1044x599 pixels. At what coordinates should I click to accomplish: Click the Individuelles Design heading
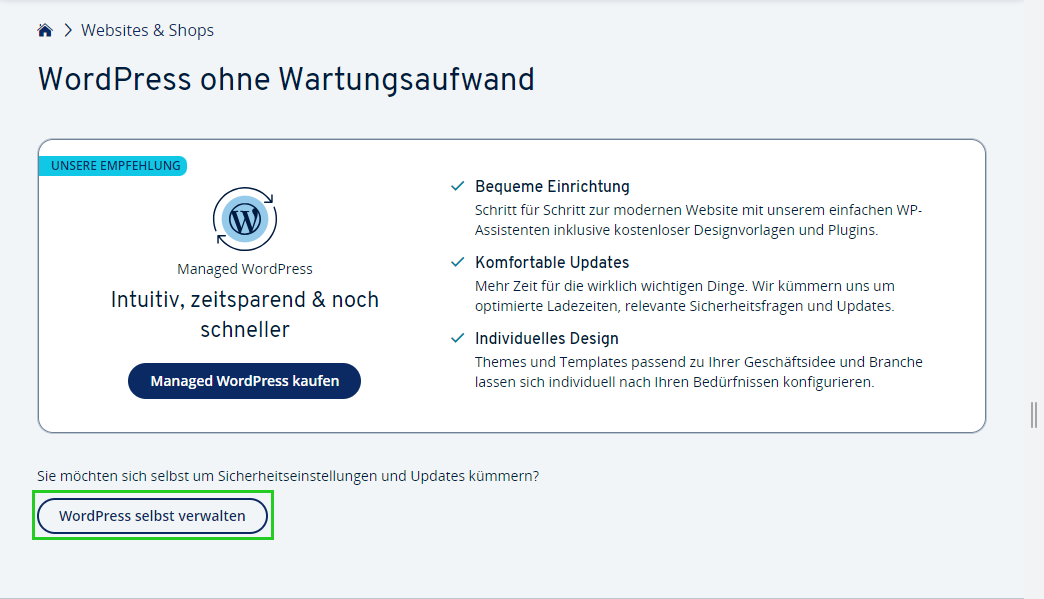pyautogui.click(x=548, y=338)
